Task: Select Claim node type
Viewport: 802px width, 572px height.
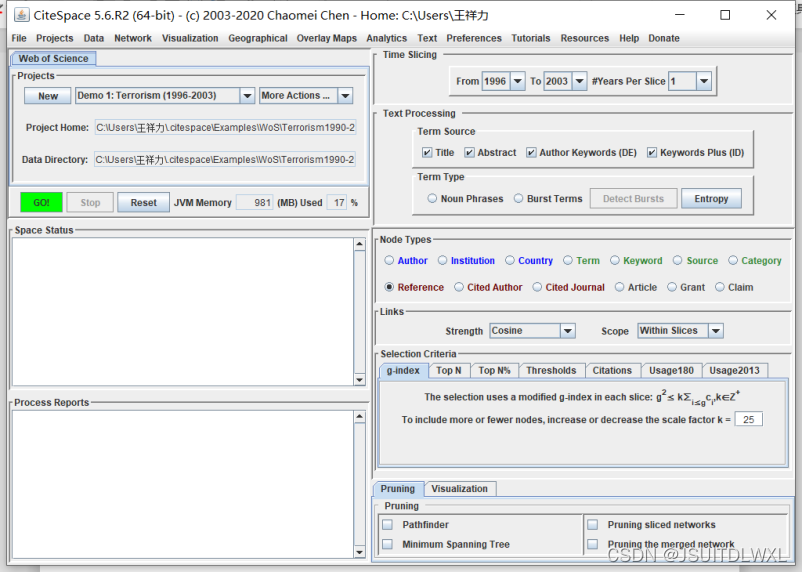Action: (720, 287)
